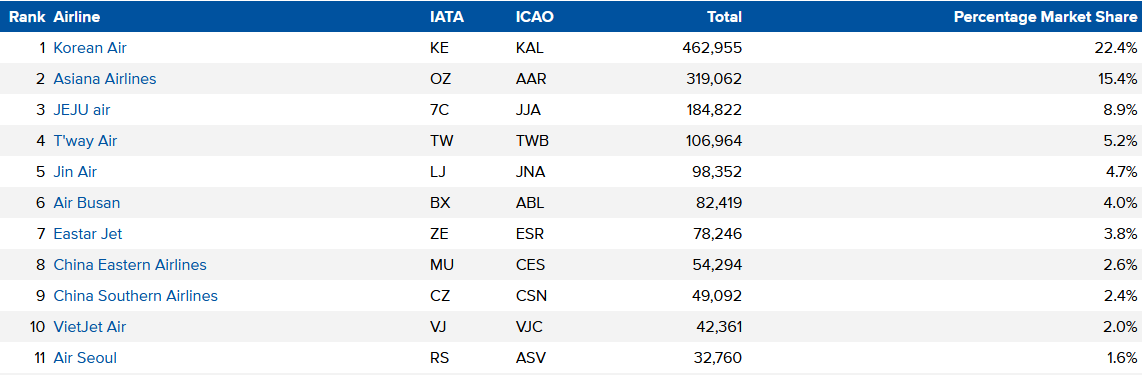Select the Jin Air link
Screen dimensions: 1143x375
coord(75,172)
